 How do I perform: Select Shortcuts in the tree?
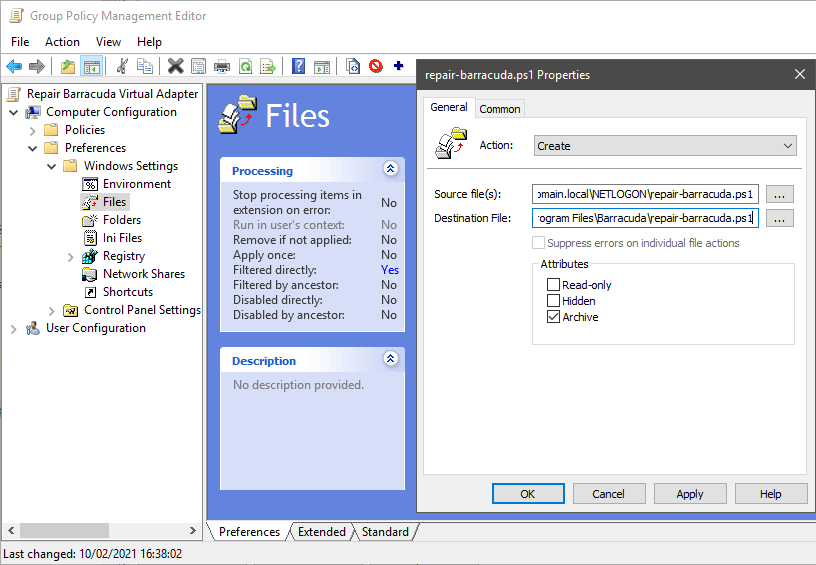[128, 292]
